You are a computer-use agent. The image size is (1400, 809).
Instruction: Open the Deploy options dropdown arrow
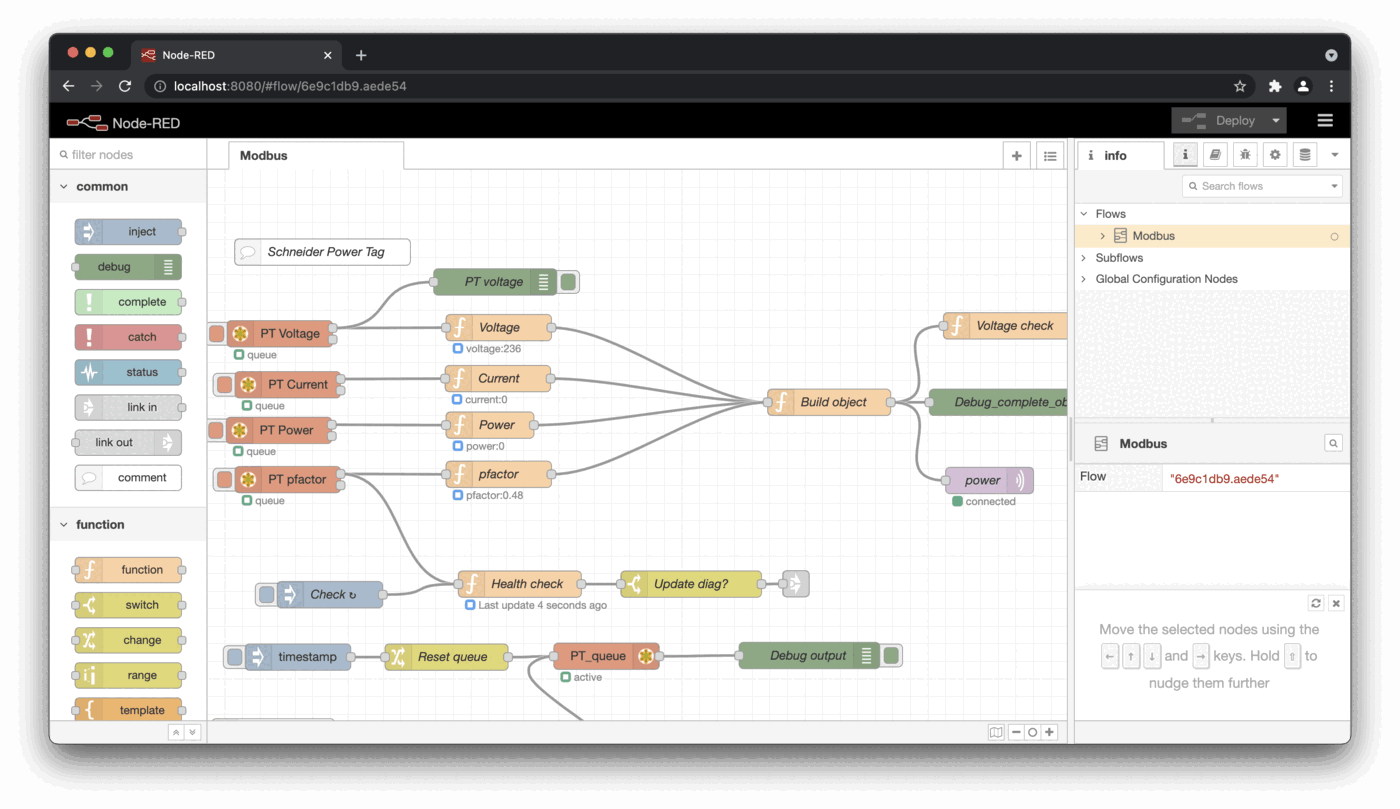pos(1275,121)
